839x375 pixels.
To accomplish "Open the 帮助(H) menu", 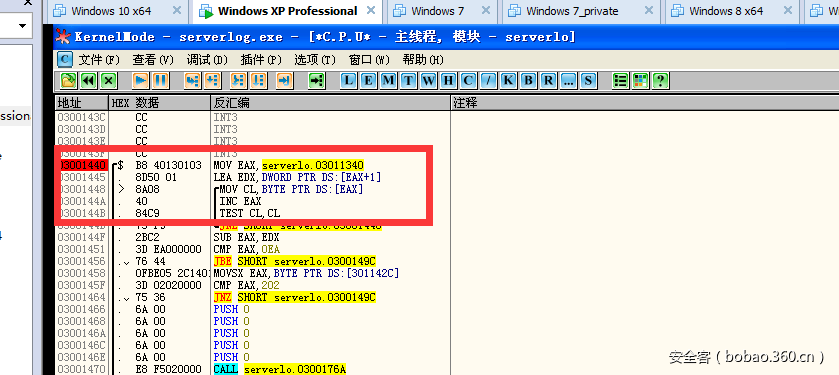I will tap(423, 59).
